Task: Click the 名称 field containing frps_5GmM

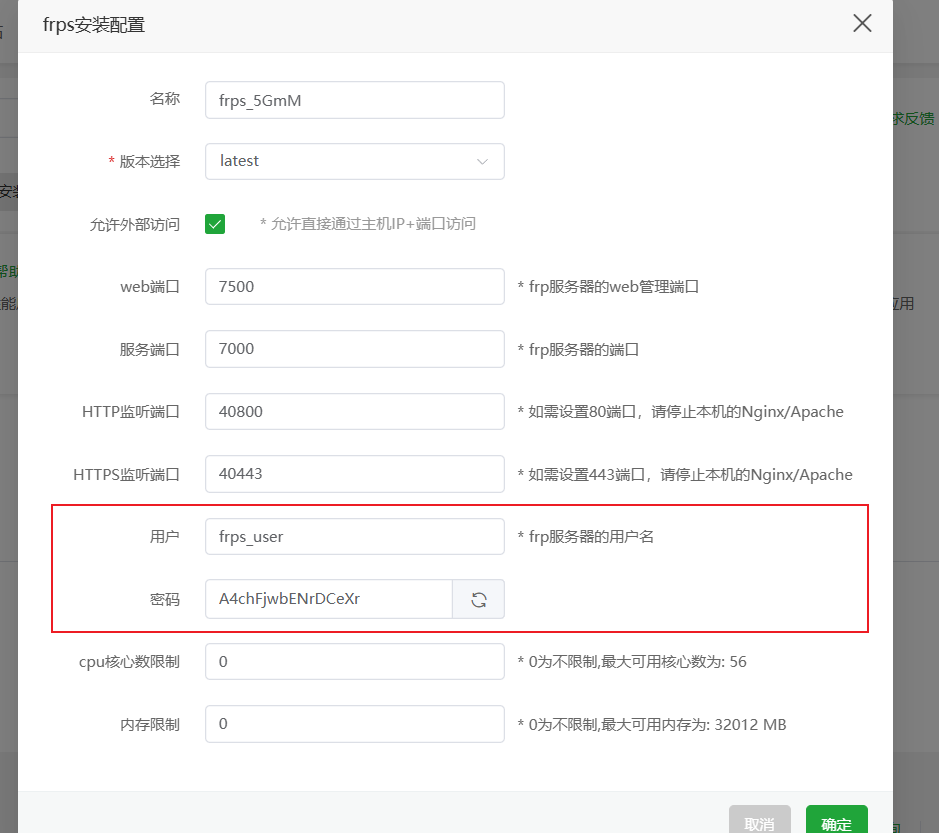Action: point(354,100)
